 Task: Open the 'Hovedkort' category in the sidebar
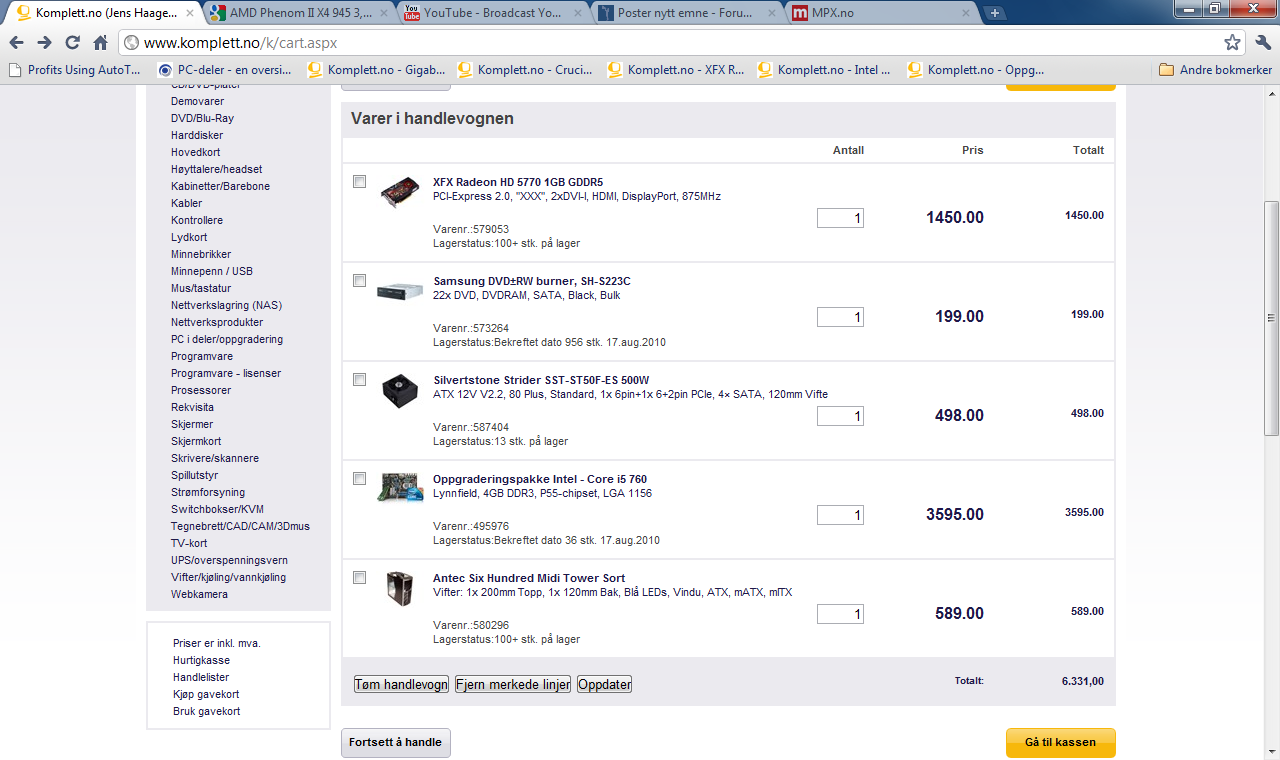196,152
